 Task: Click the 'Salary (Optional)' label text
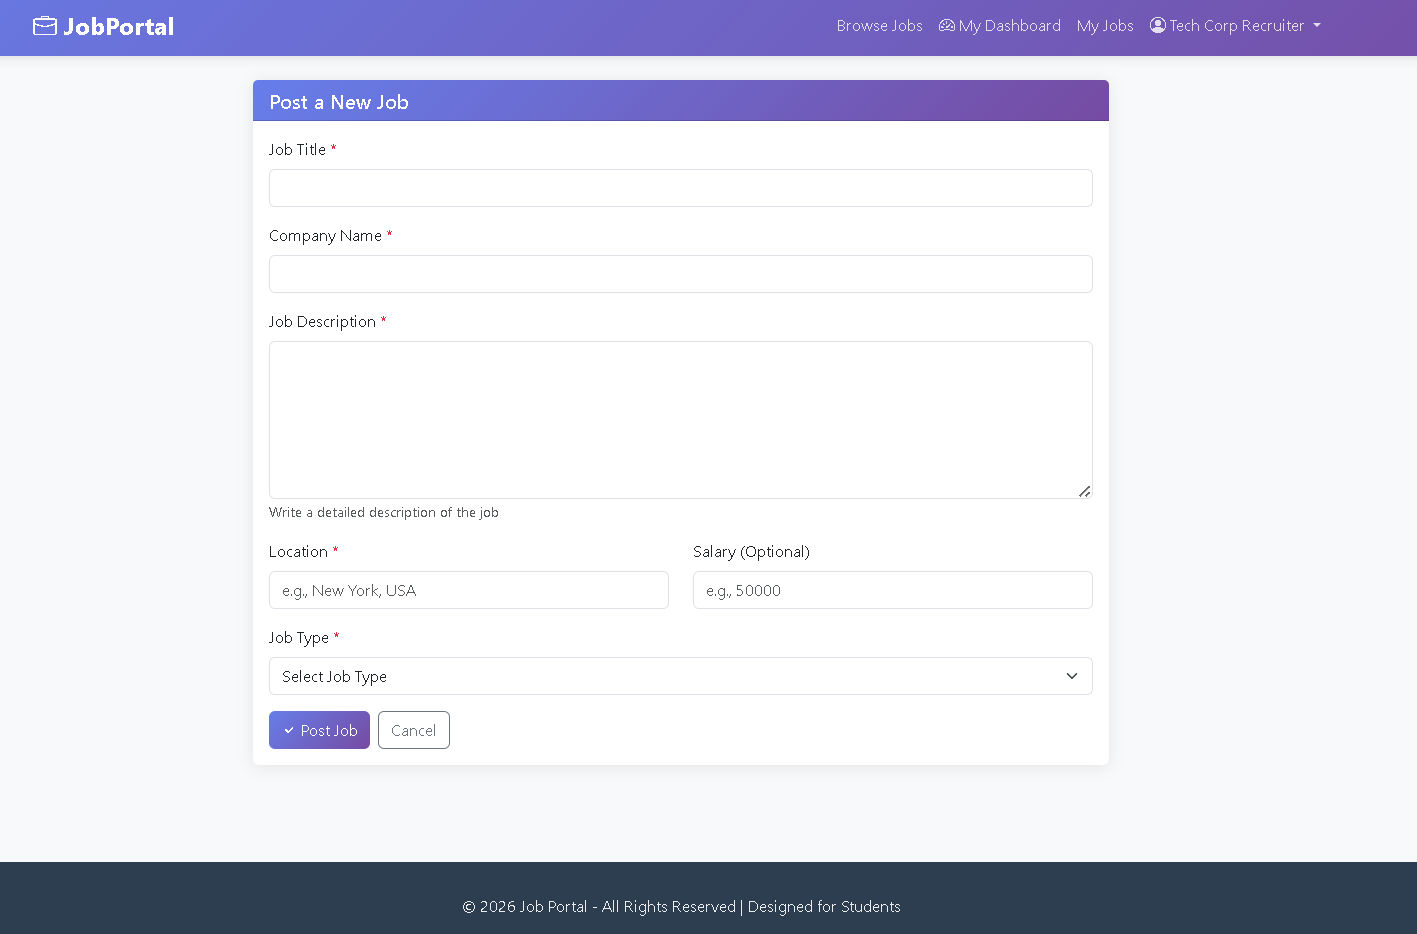pyautogui.click(x=751, y=552)
